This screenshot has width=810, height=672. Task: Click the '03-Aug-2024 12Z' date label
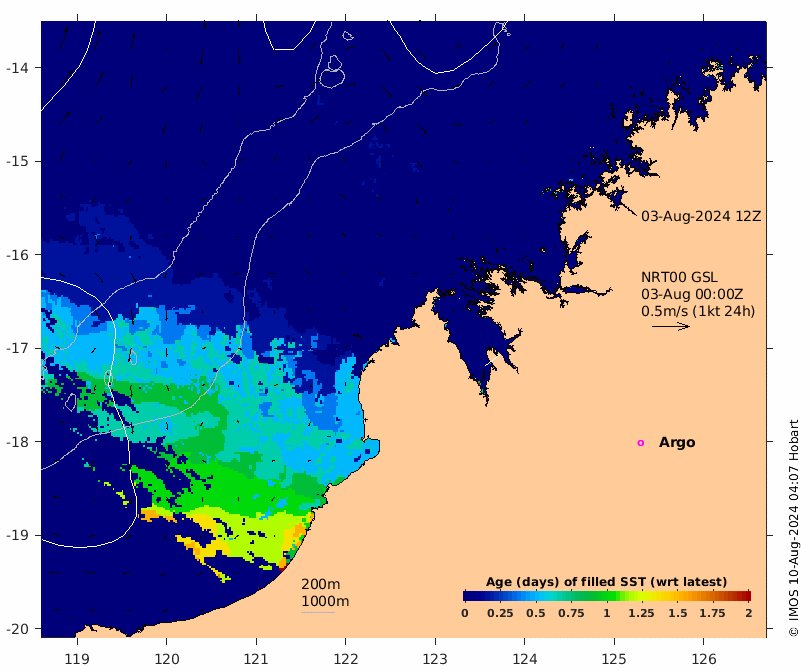pyautogui.click(x=701, y=216)
